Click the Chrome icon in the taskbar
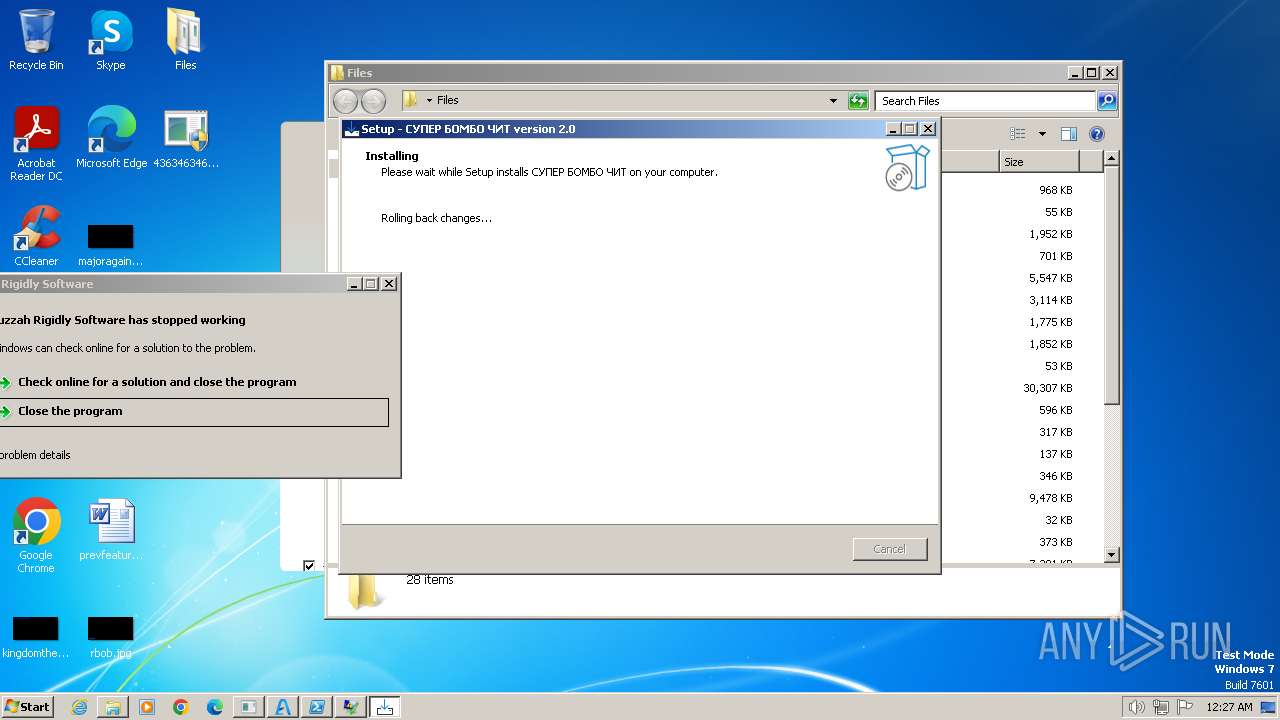Screen dimensions: 1280x720 point(181,707)
